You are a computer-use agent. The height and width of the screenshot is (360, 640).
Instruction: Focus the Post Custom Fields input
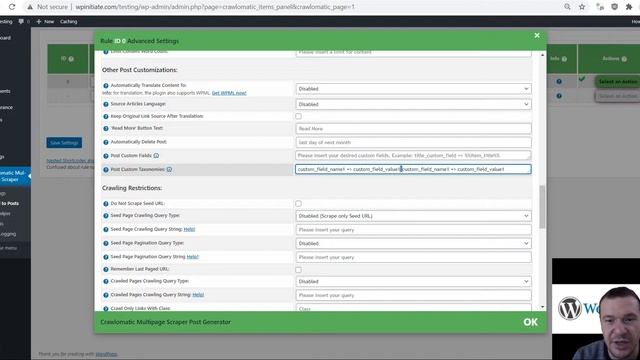point(413,156)
